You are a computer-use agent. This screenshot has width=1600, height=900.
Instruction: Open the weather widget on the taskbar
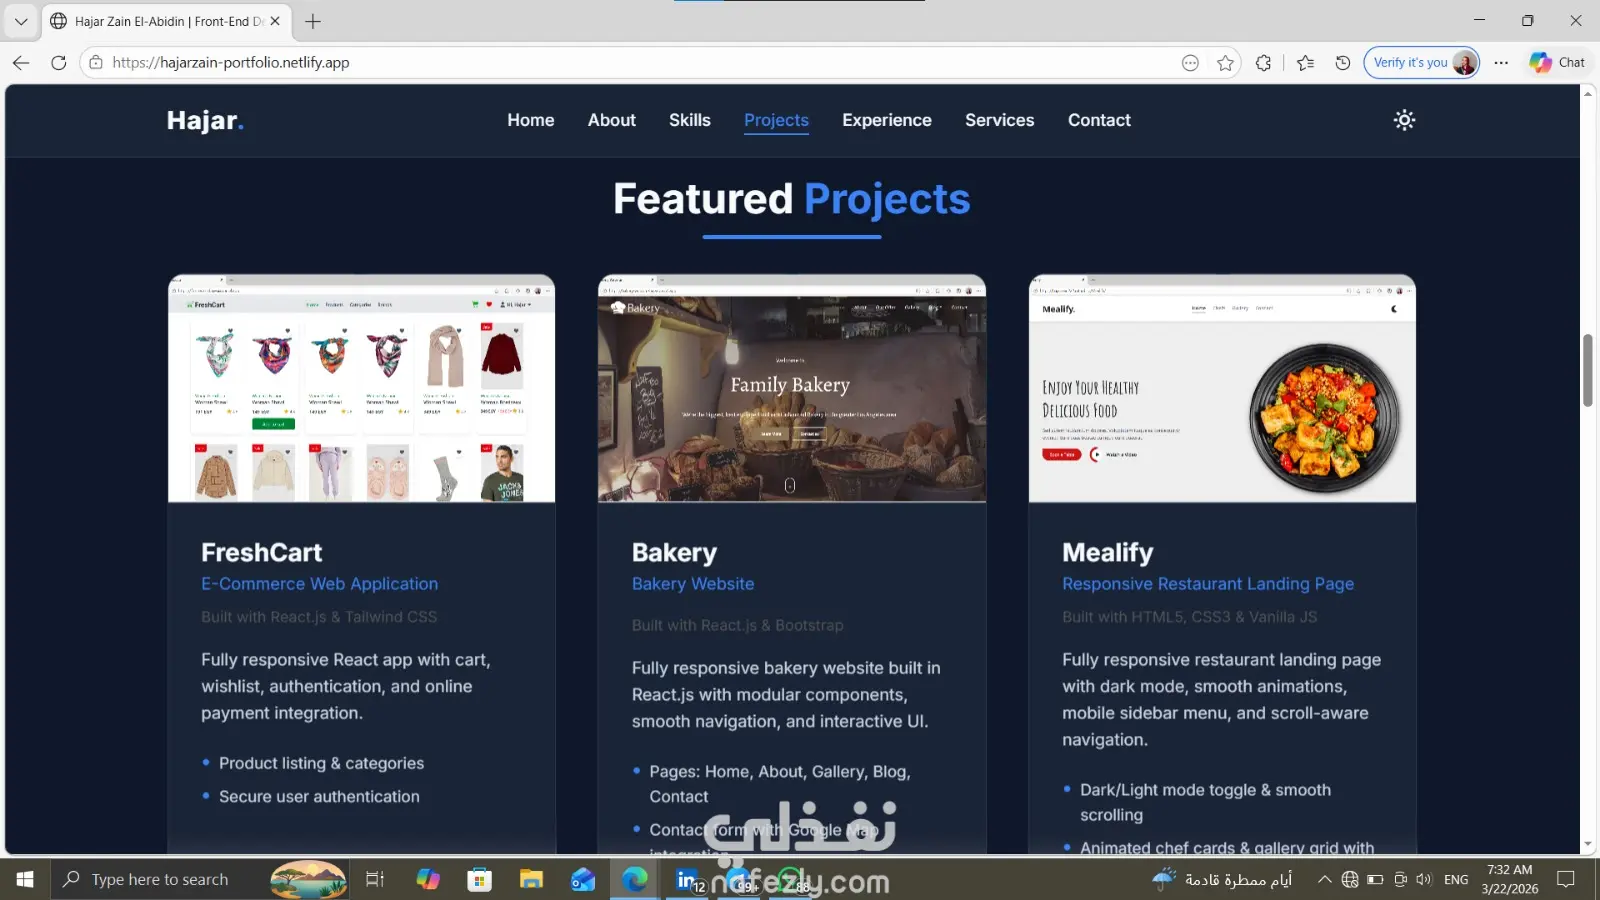click(1222, 880)
